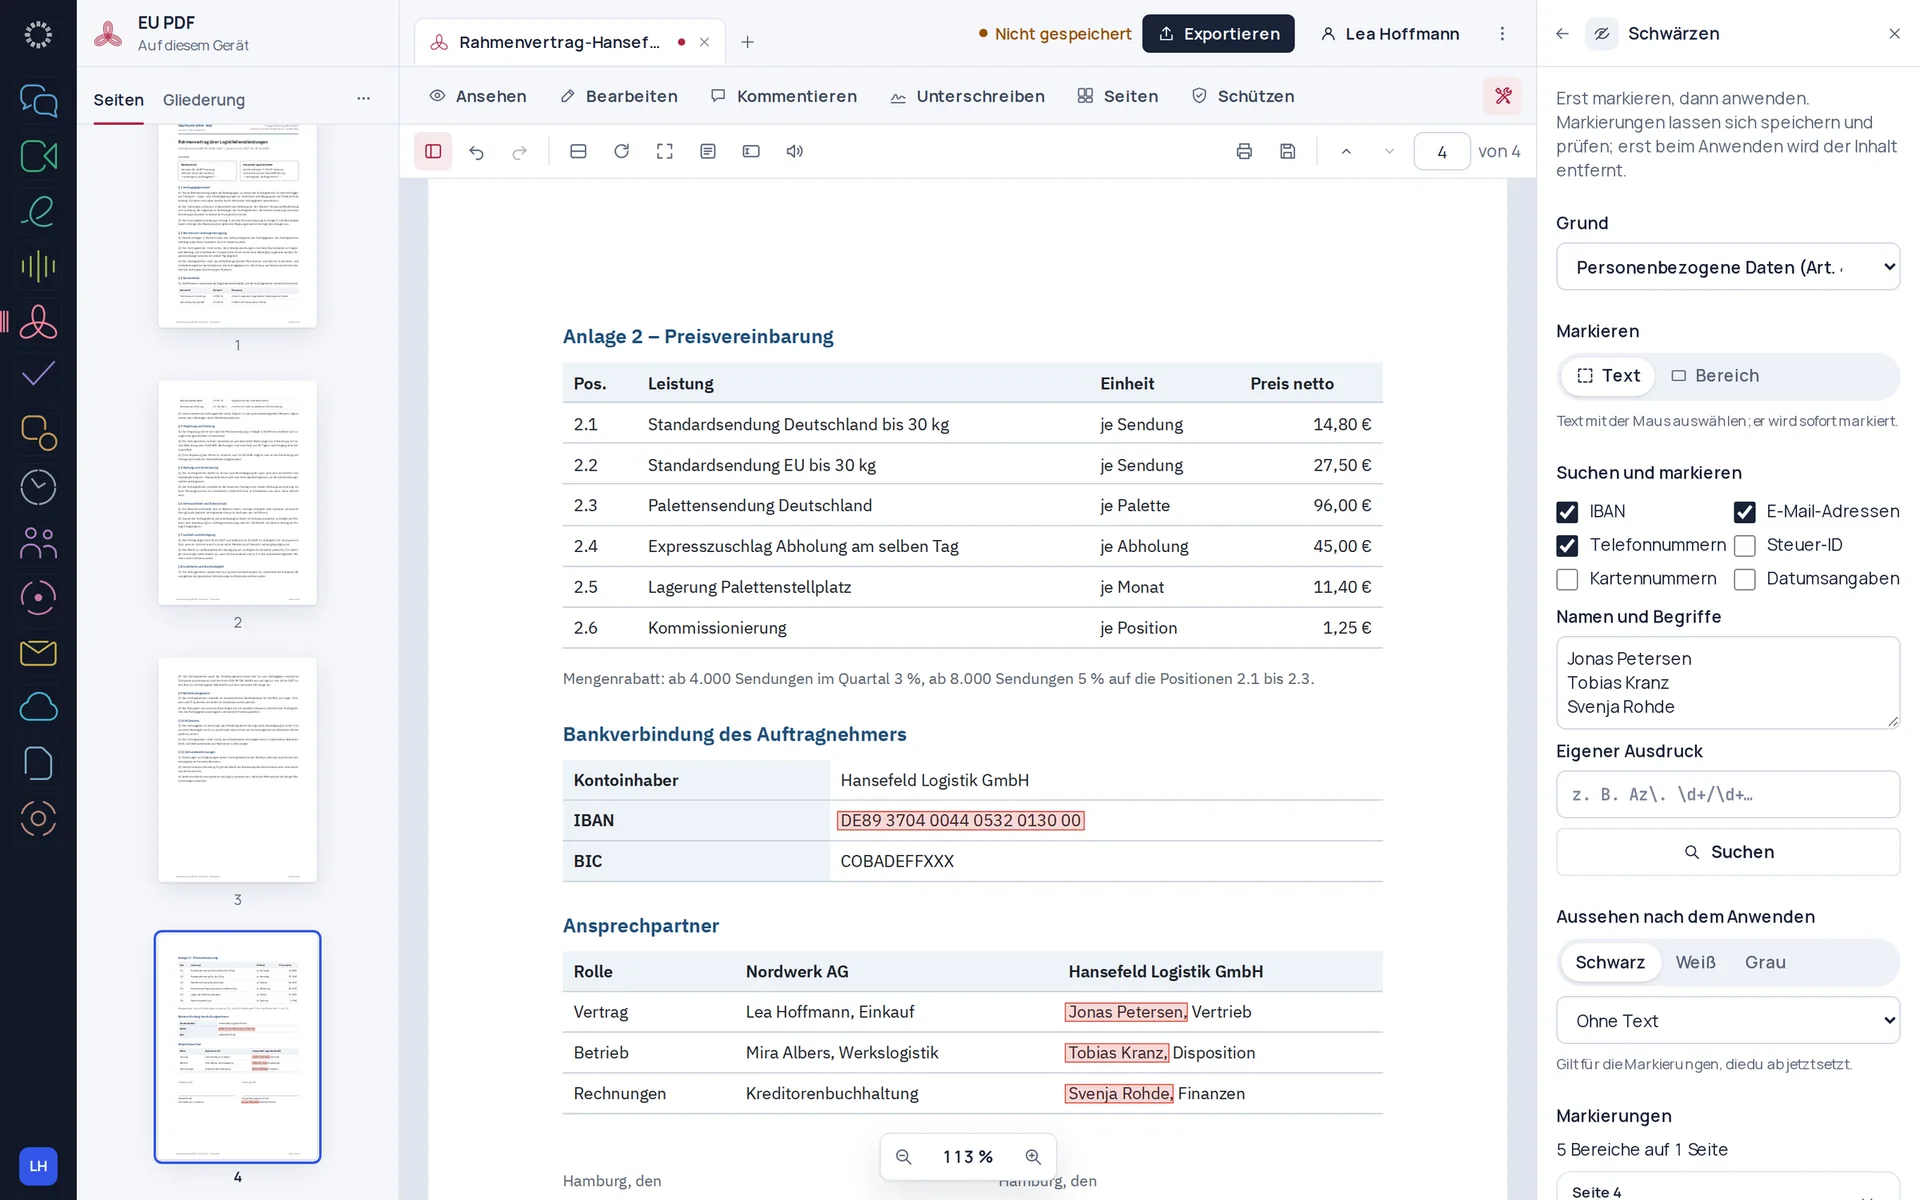Redo the last action

[519, 151]
